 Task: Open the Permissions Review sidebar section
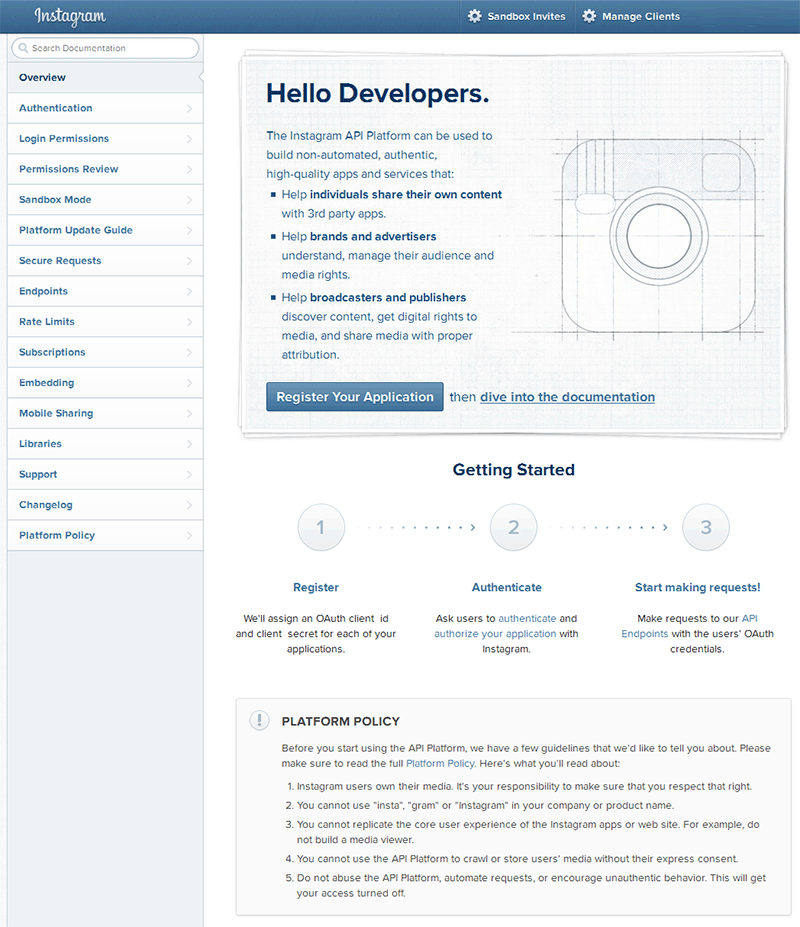(105, 169)
